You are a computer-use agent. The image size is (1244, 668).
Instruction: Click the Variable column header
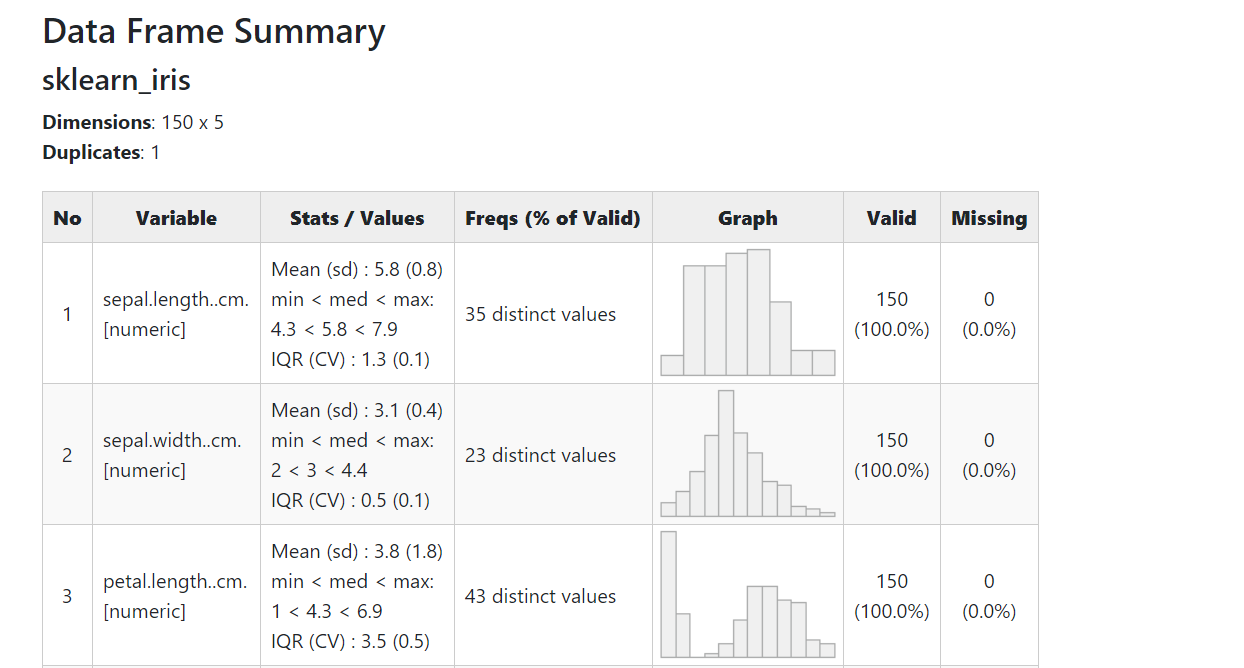176,218
